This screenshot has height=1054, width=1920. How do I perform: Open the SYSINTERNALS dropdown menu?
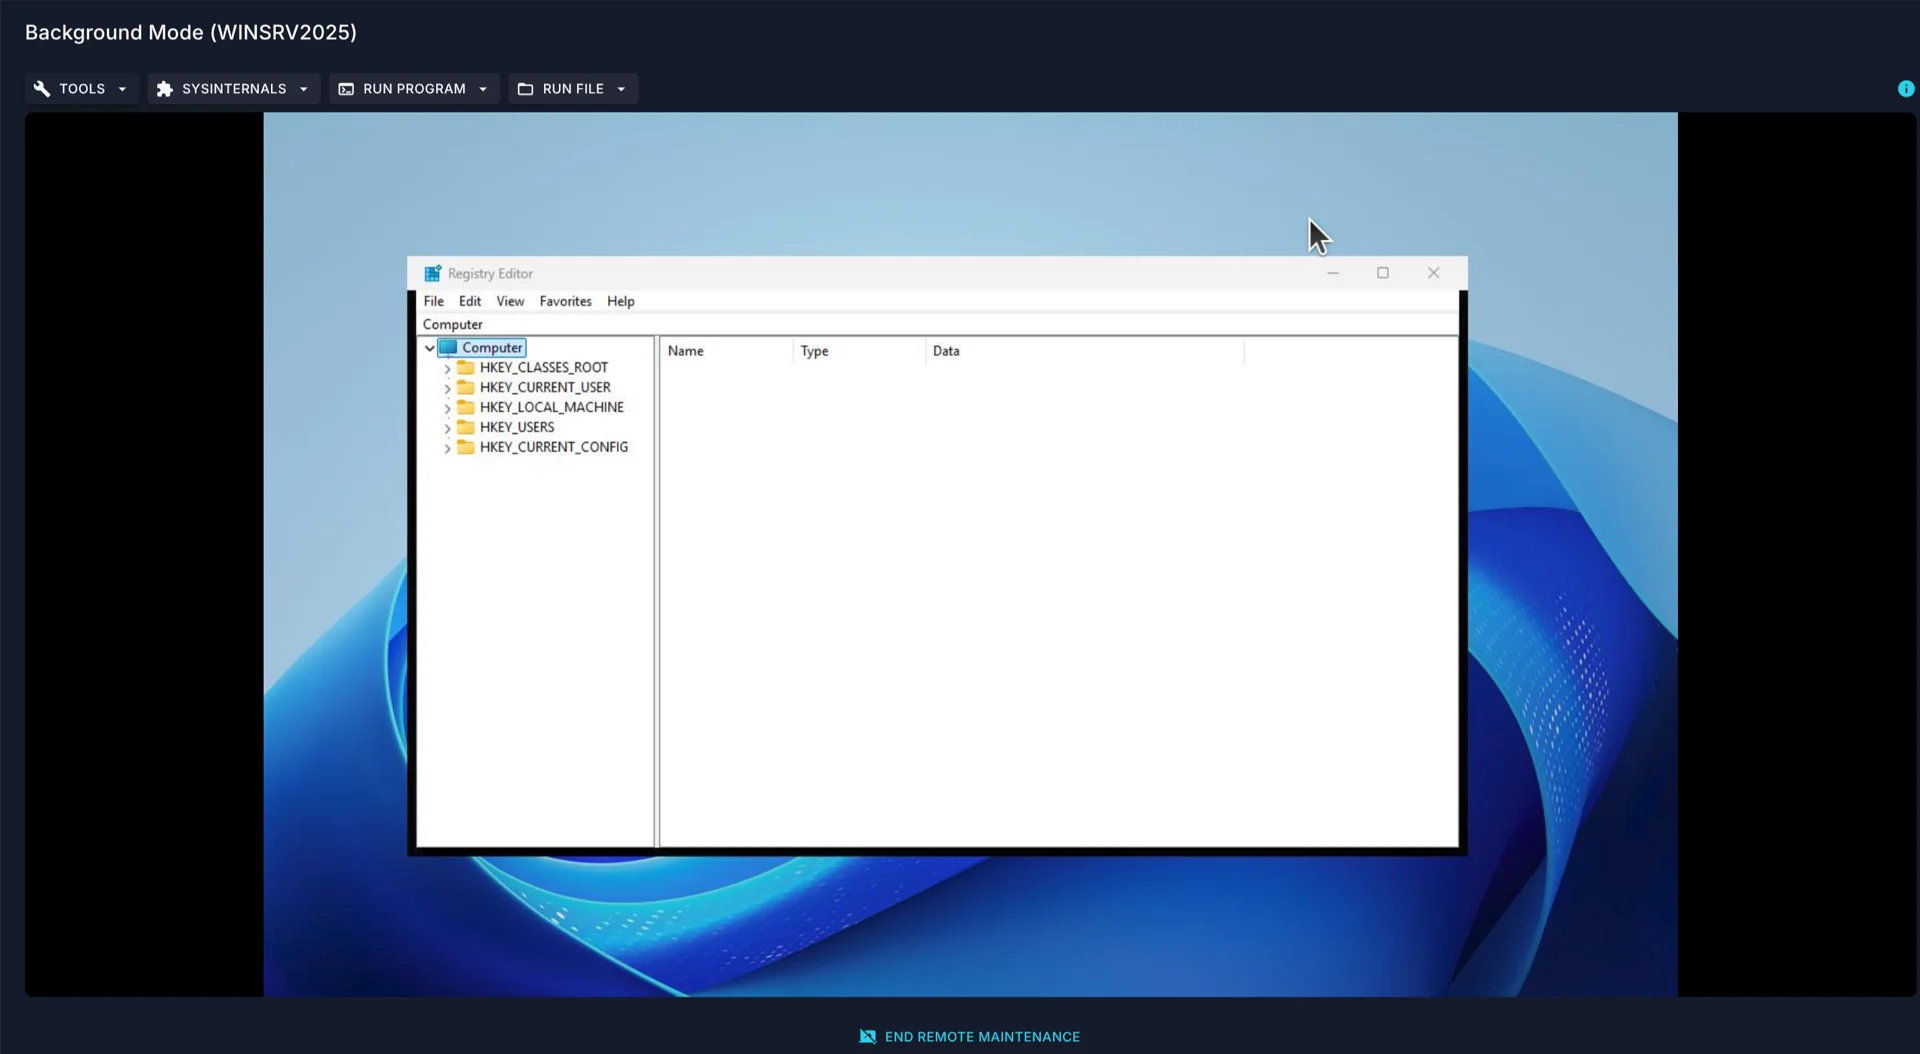tap(233, 89)
